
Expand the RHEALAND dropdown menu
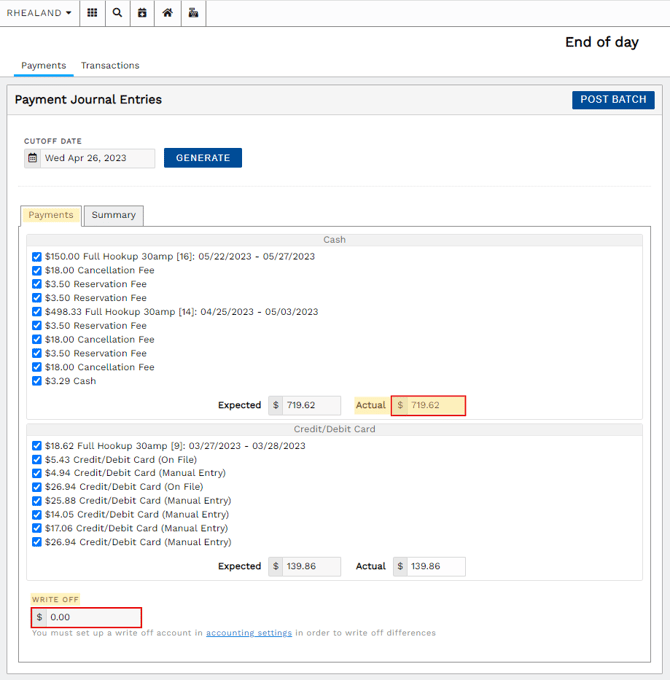pos(39,13)
